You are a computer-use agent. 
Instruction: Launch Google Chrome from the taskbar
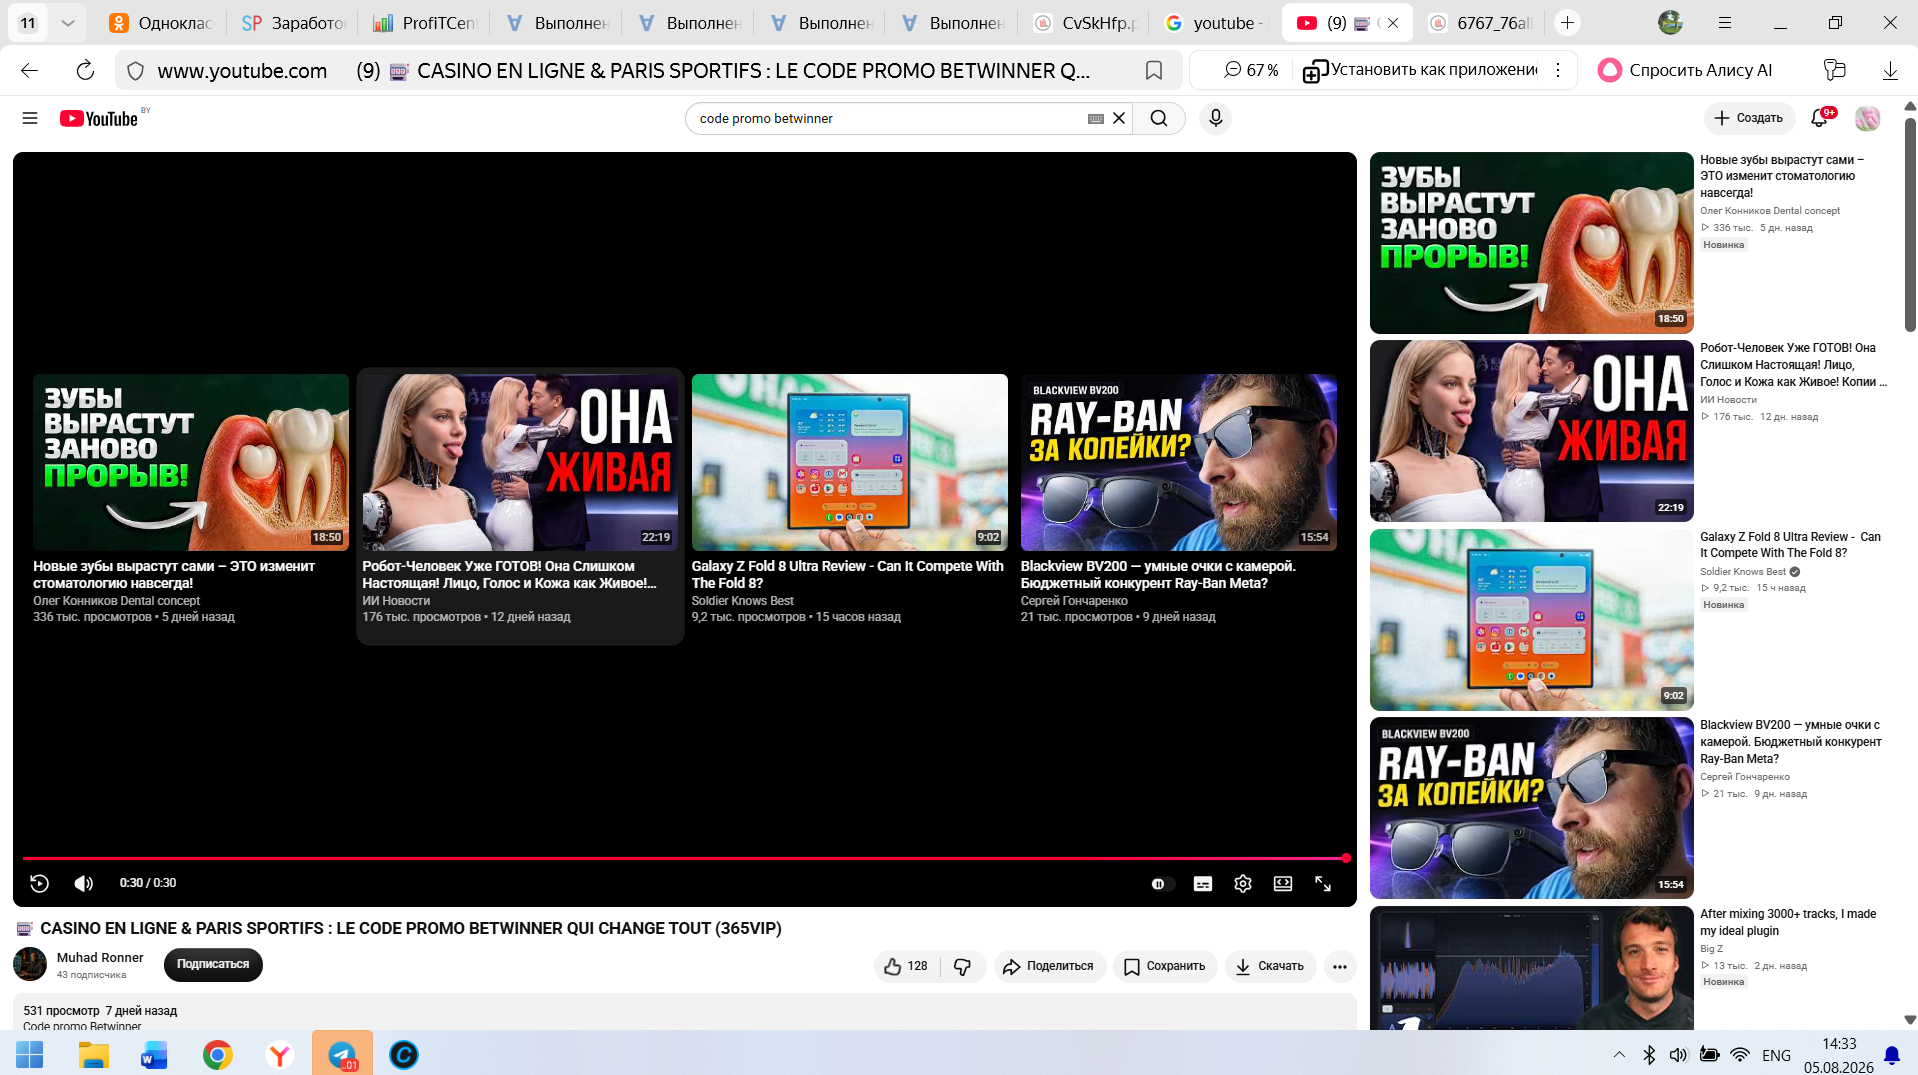click(217, 1055)
